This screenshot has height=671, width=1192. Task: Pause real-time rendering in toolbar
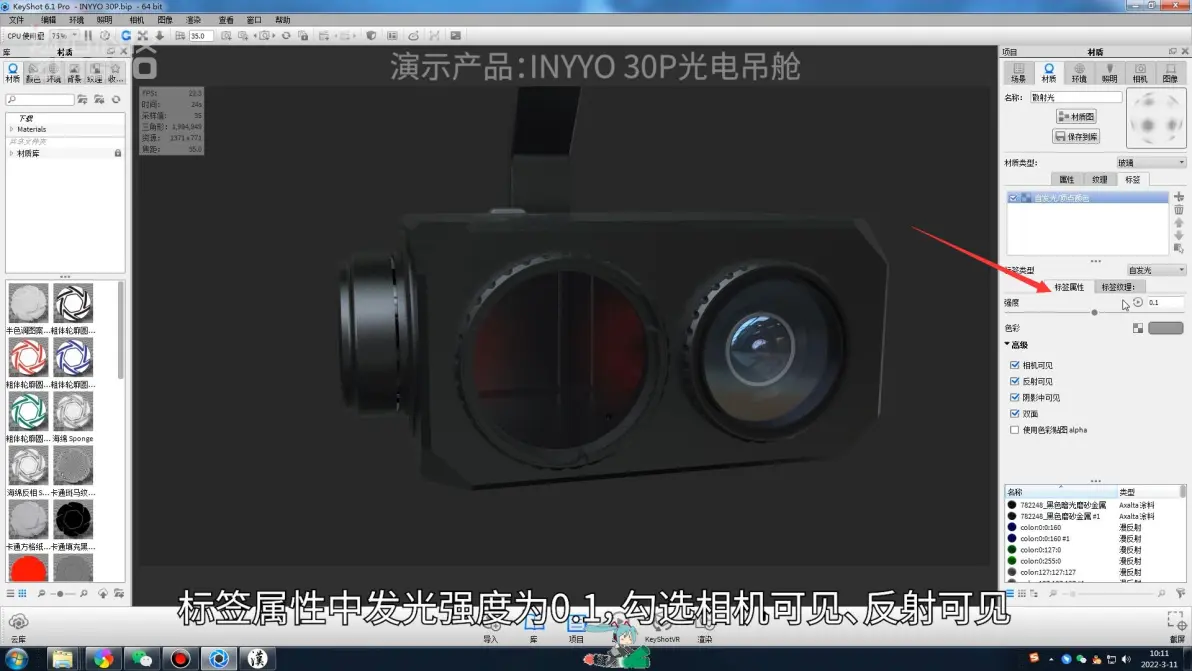click(x=88, y=36)
